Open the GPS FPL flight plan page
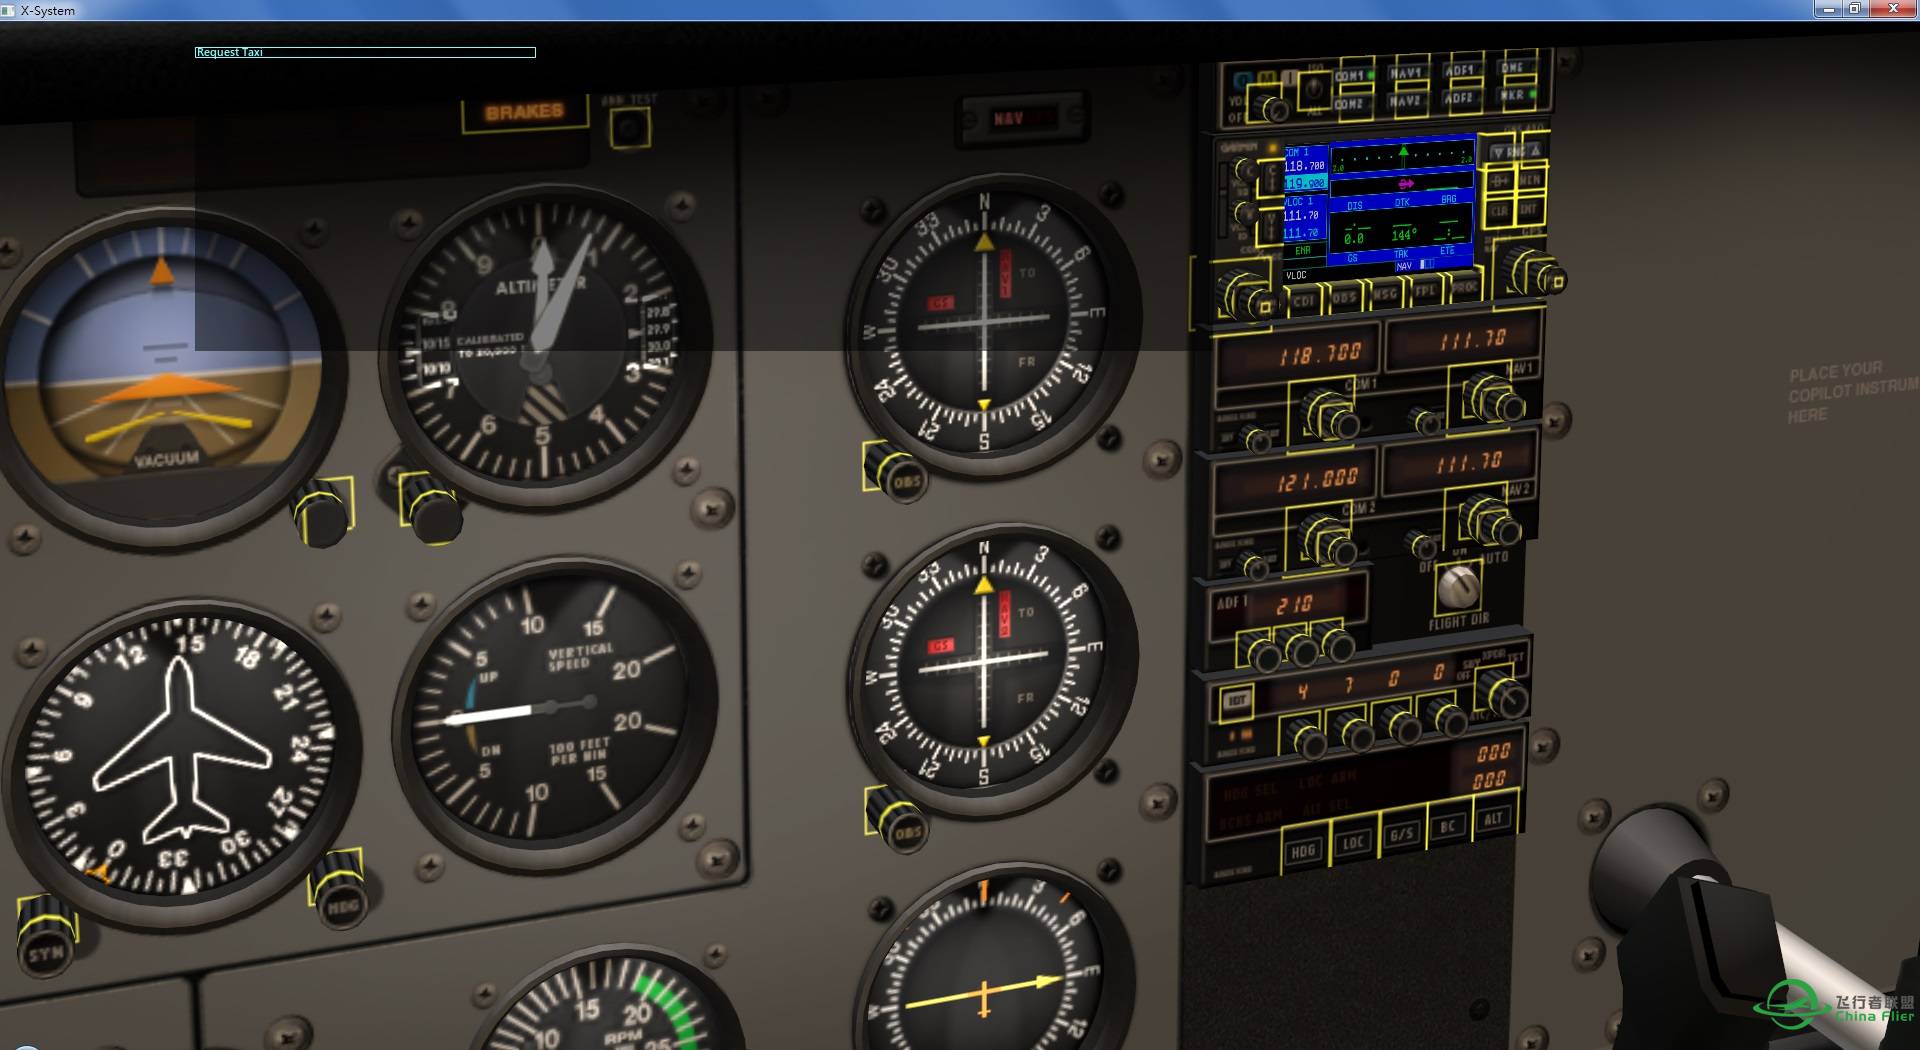 point(1425,291)
